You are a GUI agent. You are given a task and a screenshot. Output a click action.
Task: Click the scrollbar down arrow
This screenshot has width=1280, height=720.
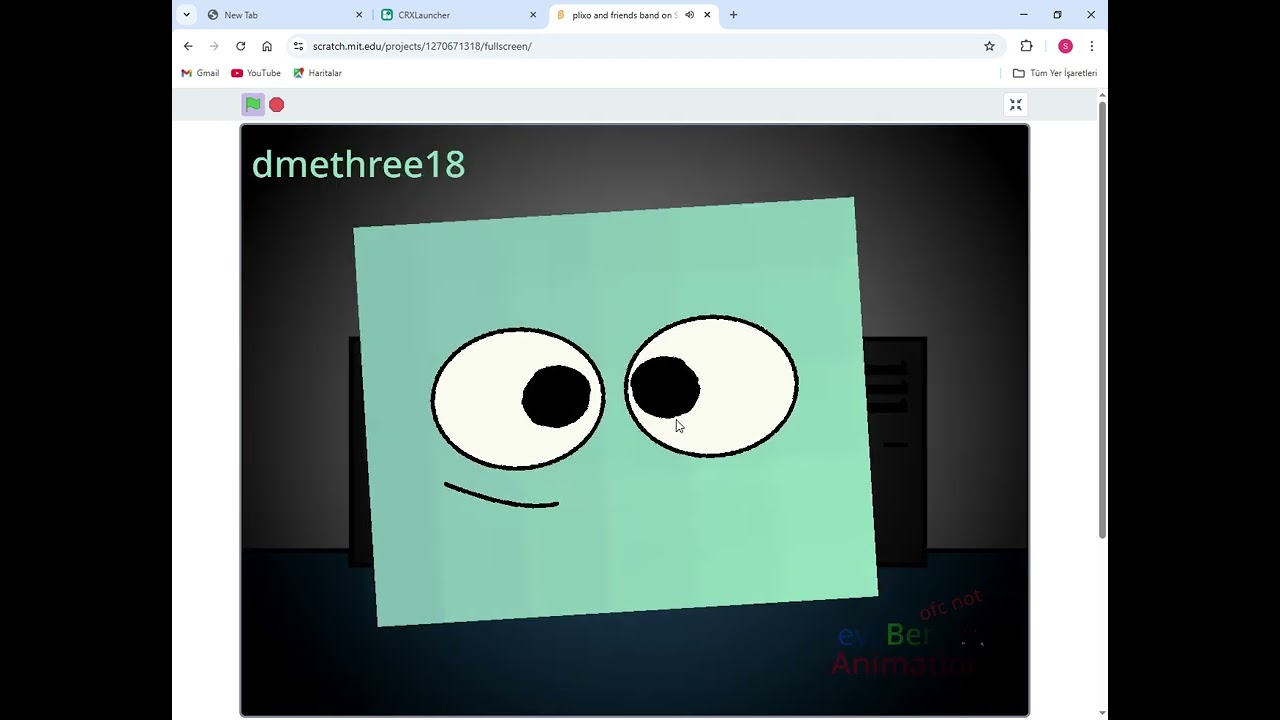[x=1102, y=713]
